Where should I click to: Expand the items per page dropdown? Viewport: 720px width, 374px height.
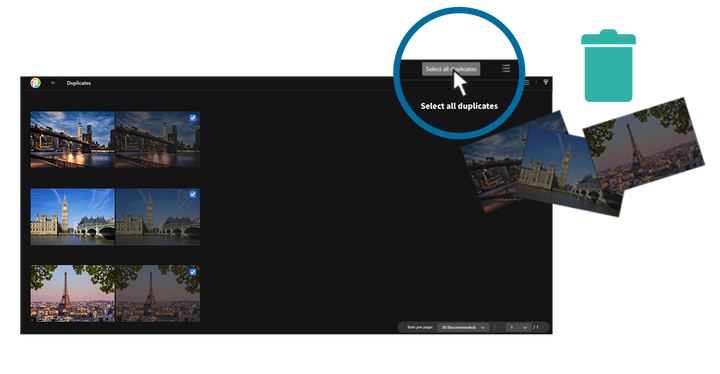462,327
